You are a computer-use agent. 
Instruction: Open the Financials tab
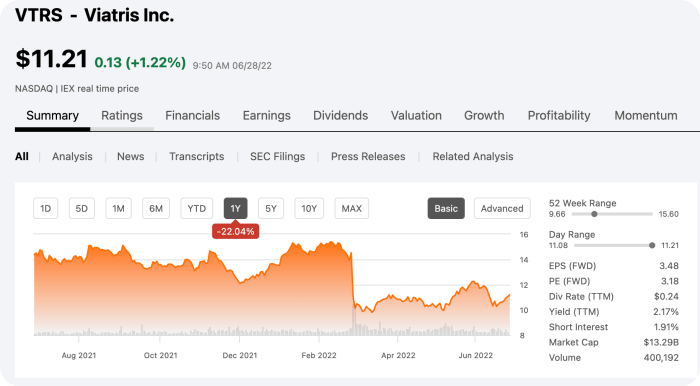point(192,116)
